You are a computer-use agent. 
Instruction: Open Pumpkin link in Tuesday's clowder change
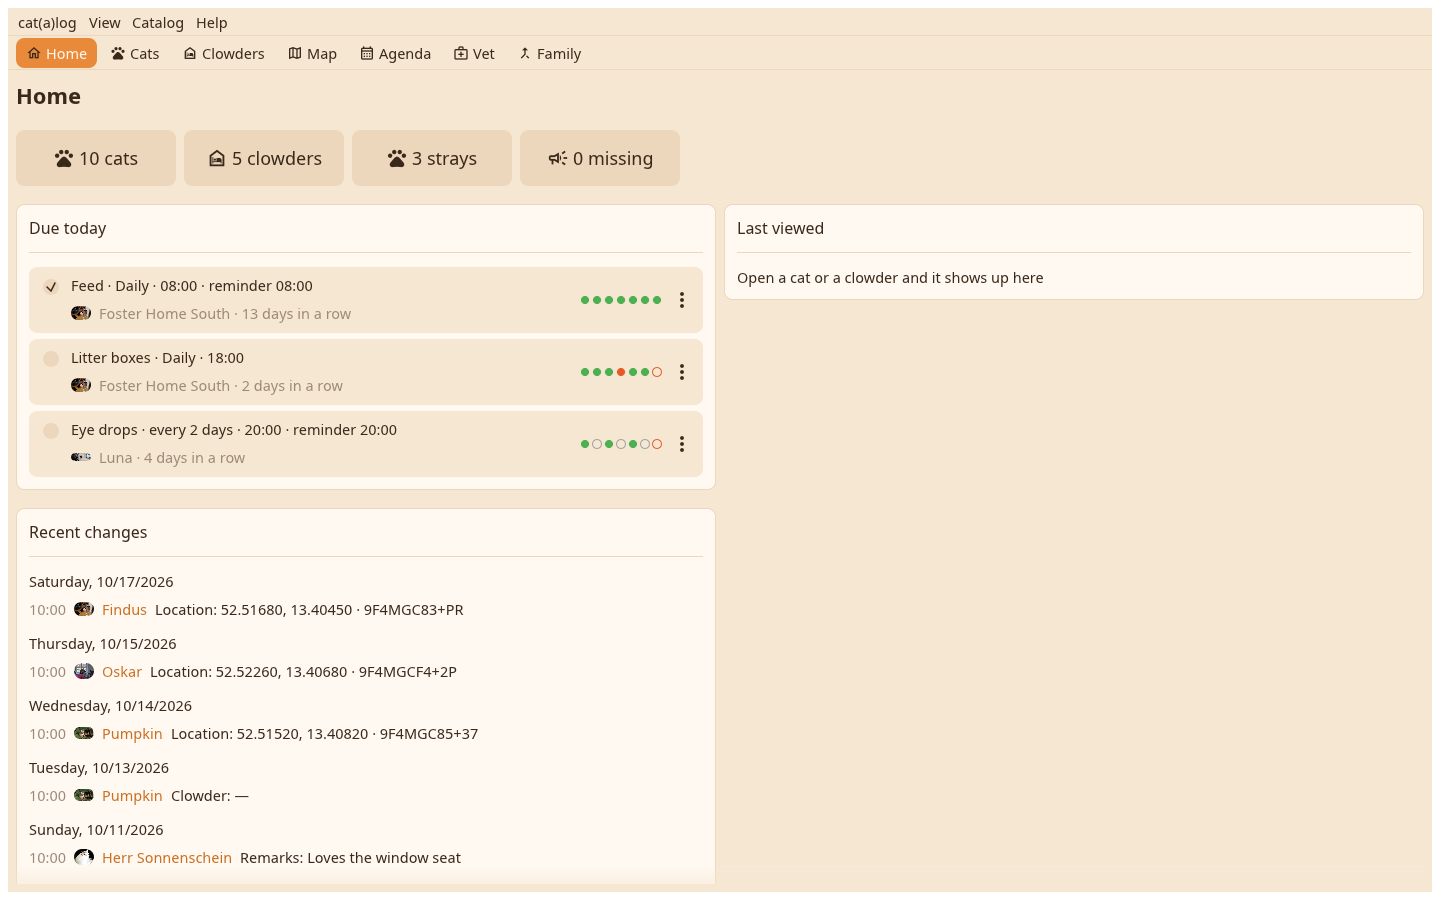[x=132, y=796]
